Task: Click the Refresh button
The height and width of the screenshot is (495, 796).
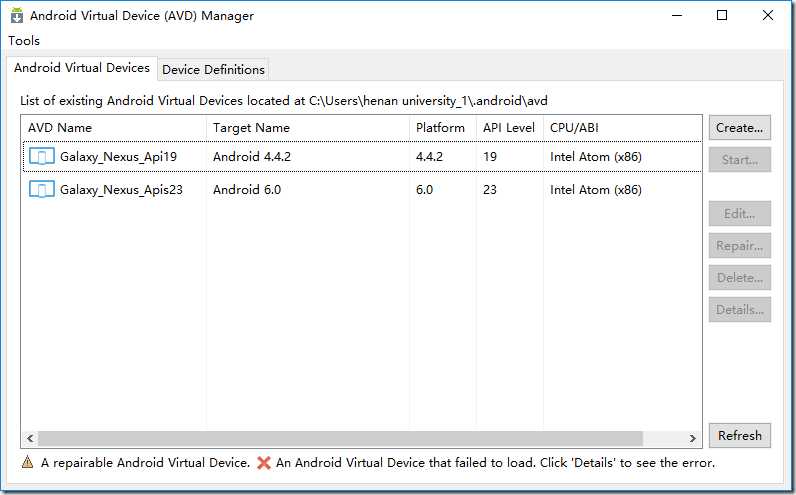Action: tap(740, 435)
